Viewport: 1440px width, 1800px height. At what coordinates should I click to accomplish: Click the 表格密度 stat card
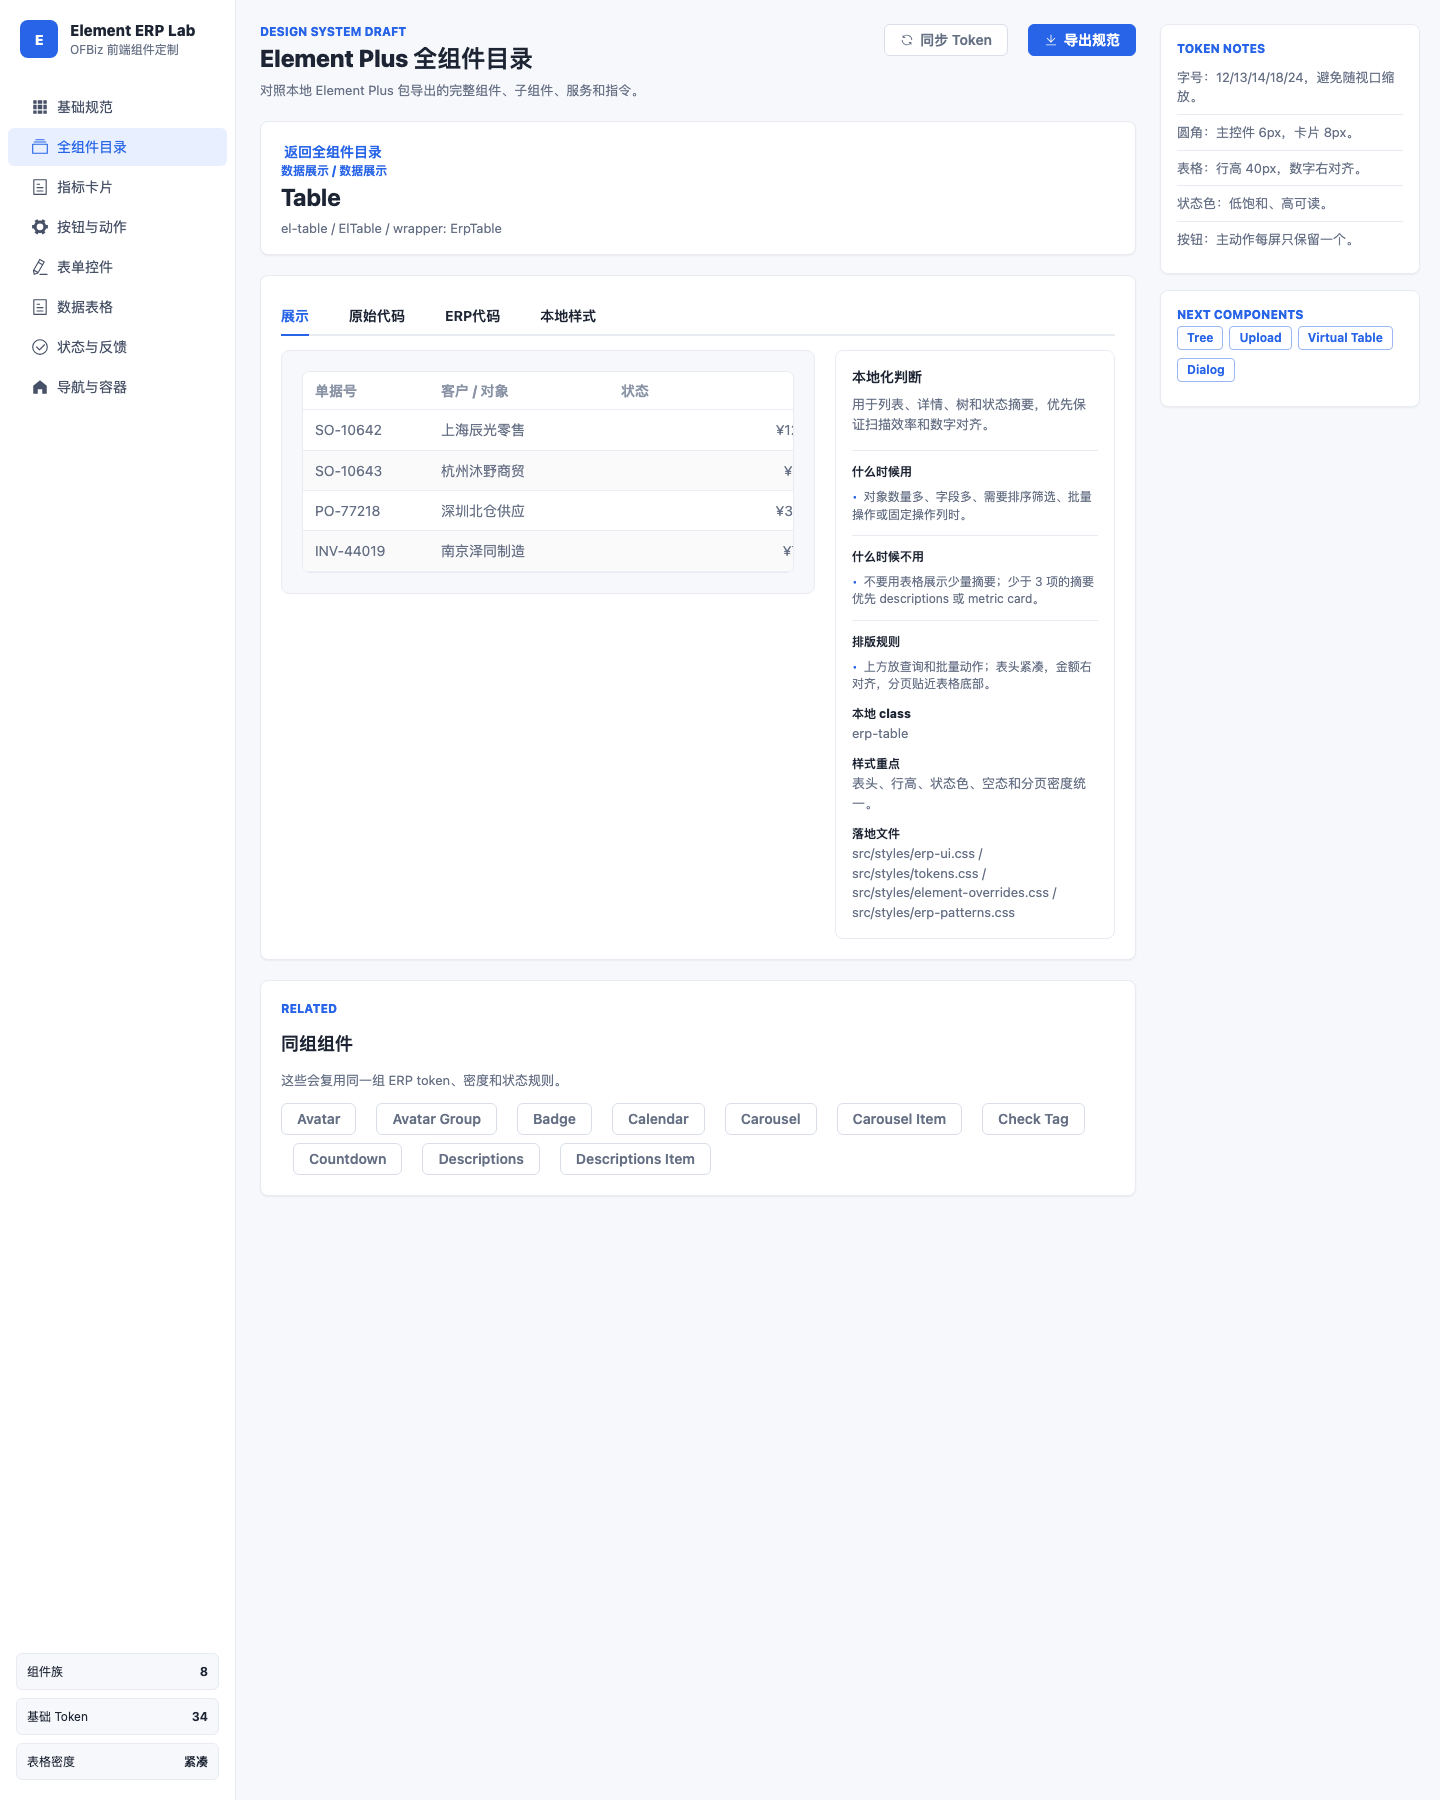[x=117, y=1762]
